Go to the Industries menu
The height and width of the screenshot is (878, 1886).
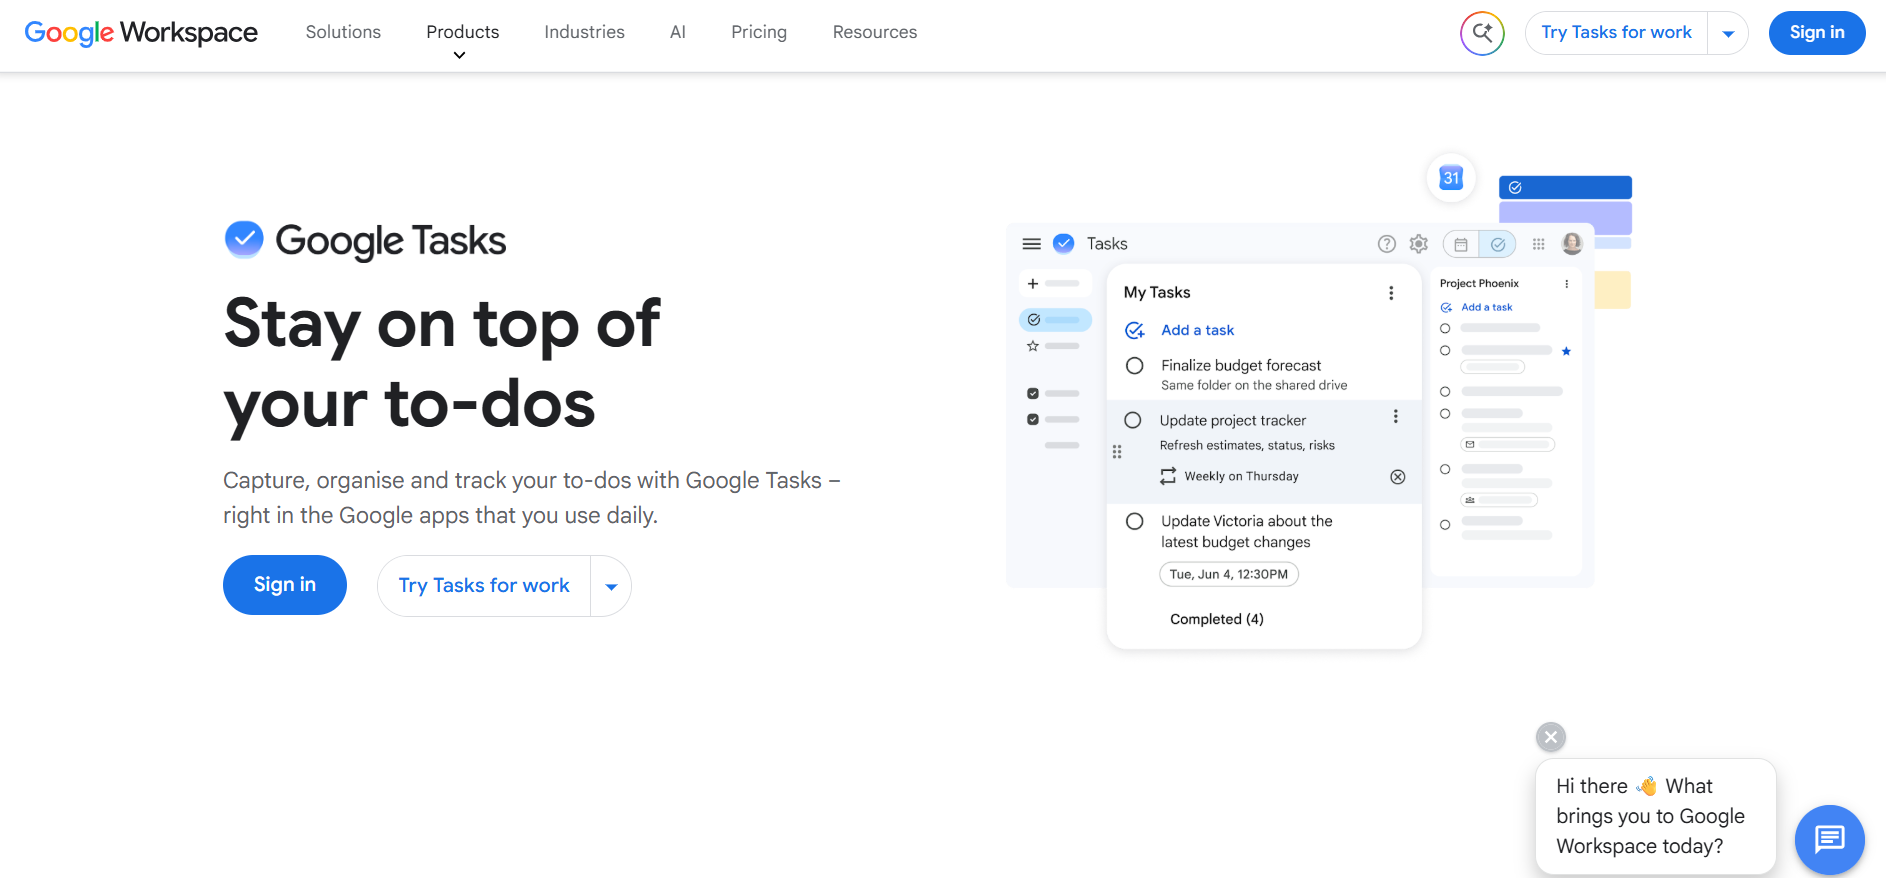(584, 32)
